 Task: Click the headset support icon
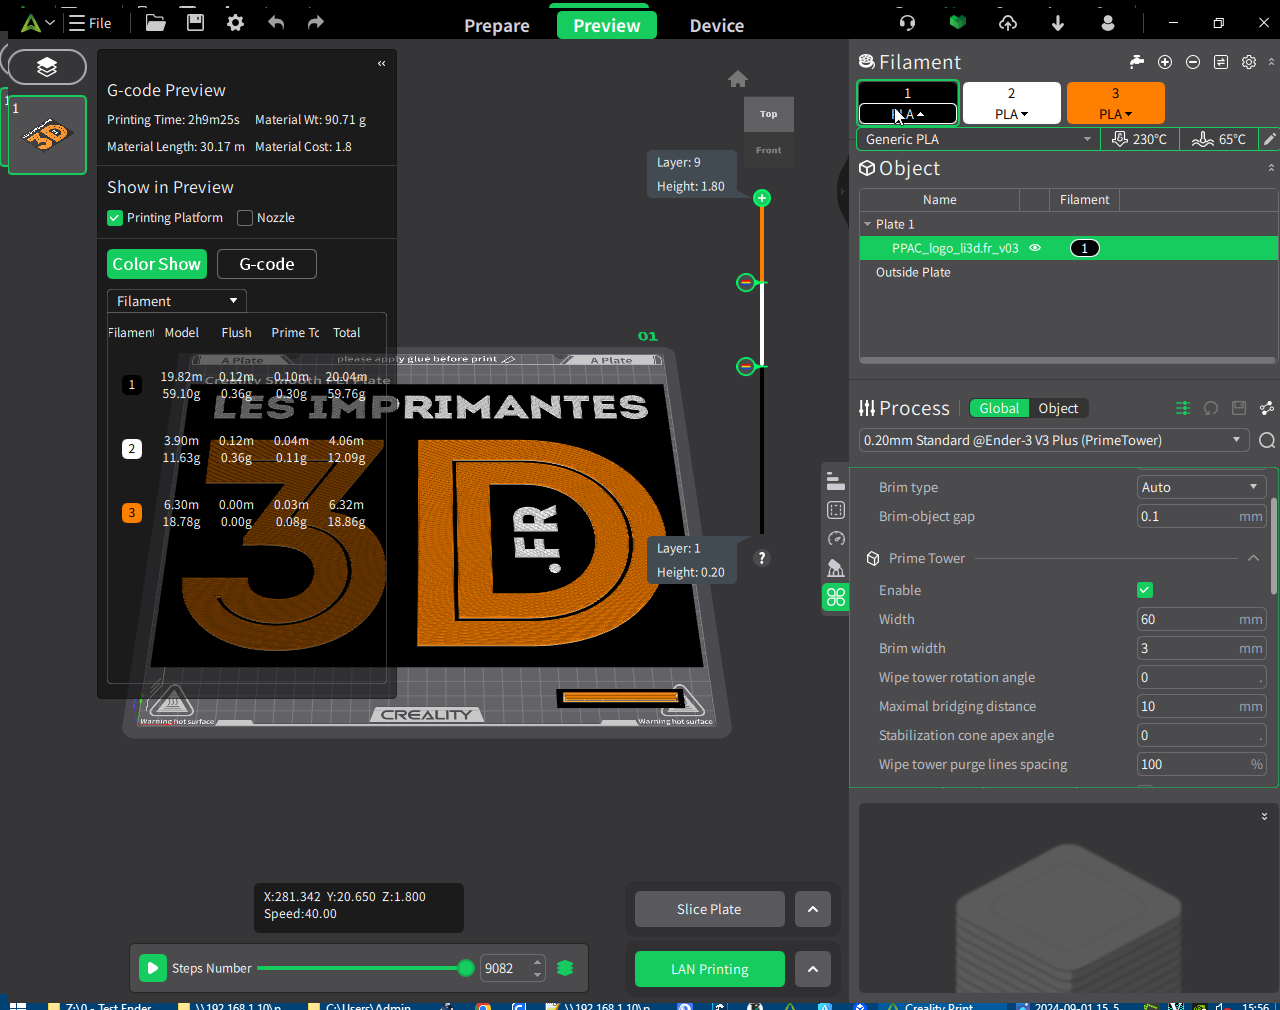pyautogui.click(x=907, y=22)
